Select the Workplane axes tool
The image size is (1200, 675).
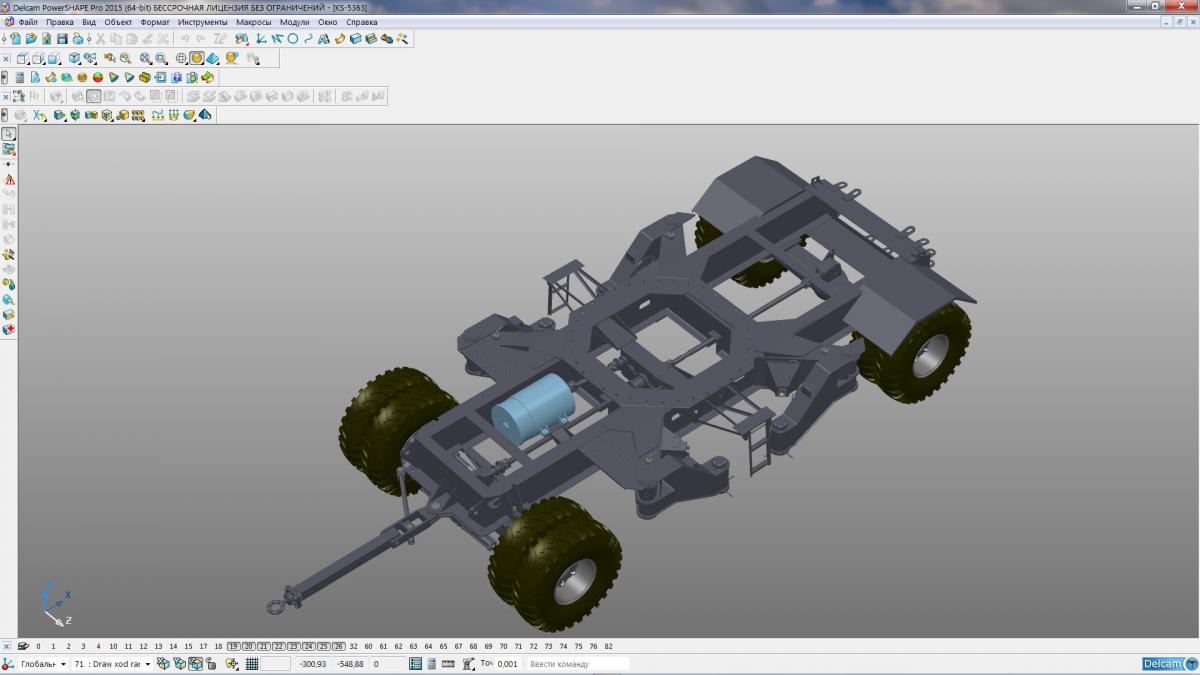point(260,38)
